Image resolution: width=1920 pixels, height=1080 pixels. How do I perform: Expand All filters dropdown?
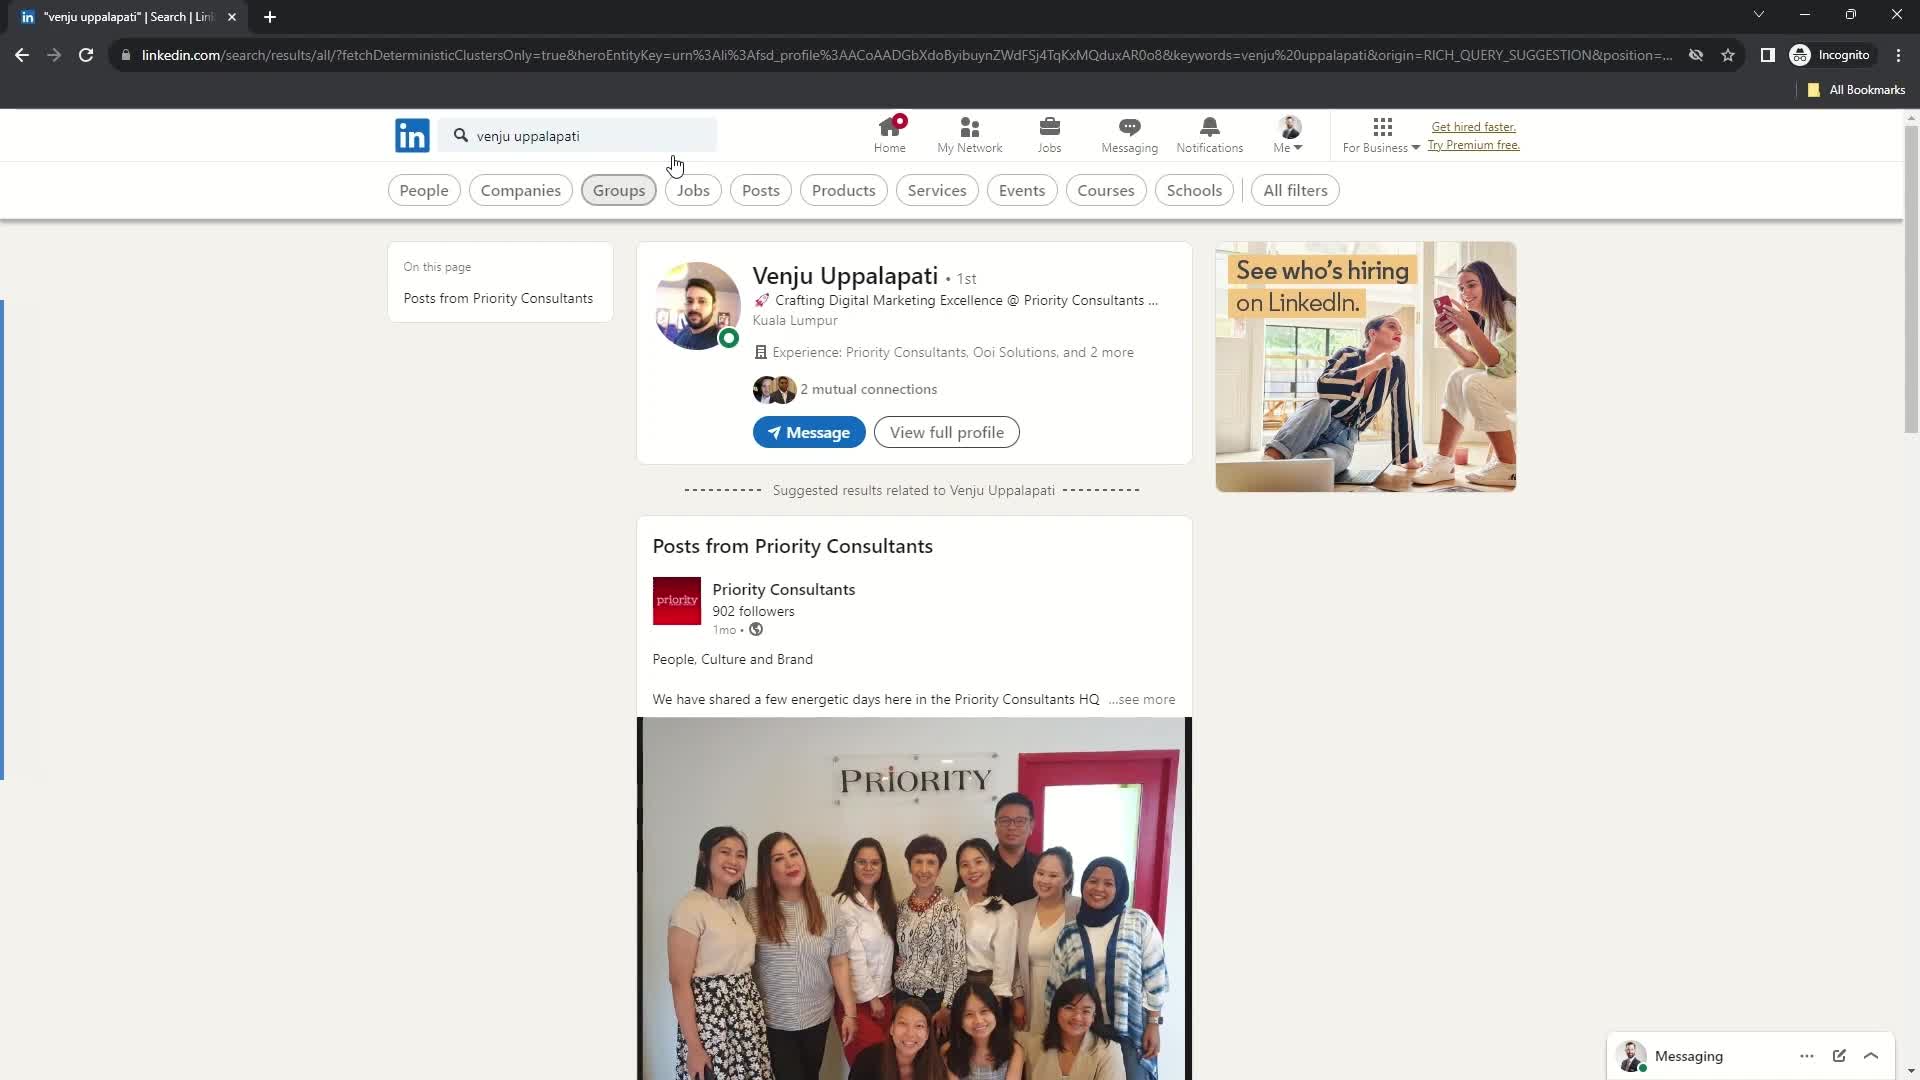[x=1295, y=189]
